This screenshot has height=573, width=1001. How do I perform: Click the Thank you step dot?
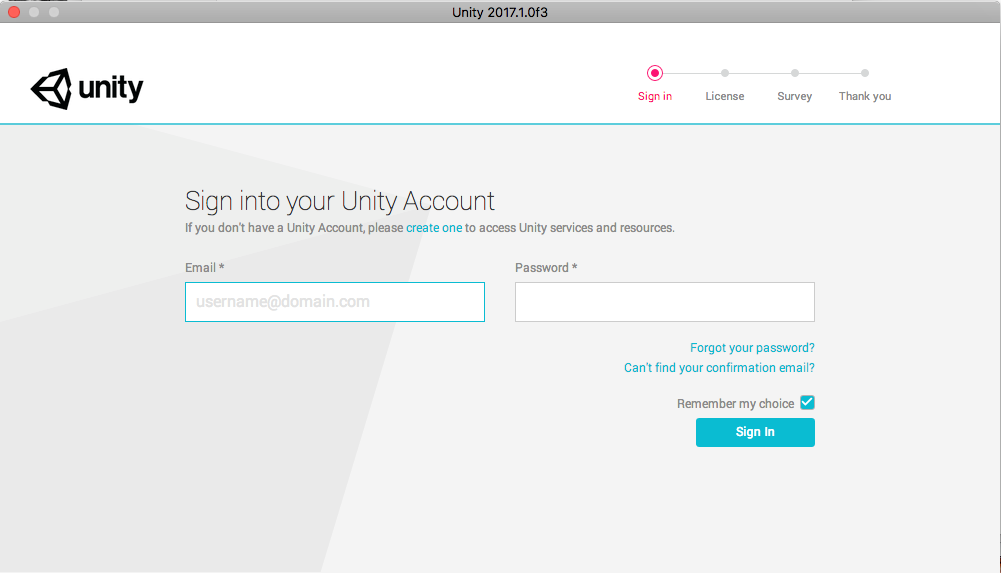[864, 73]
